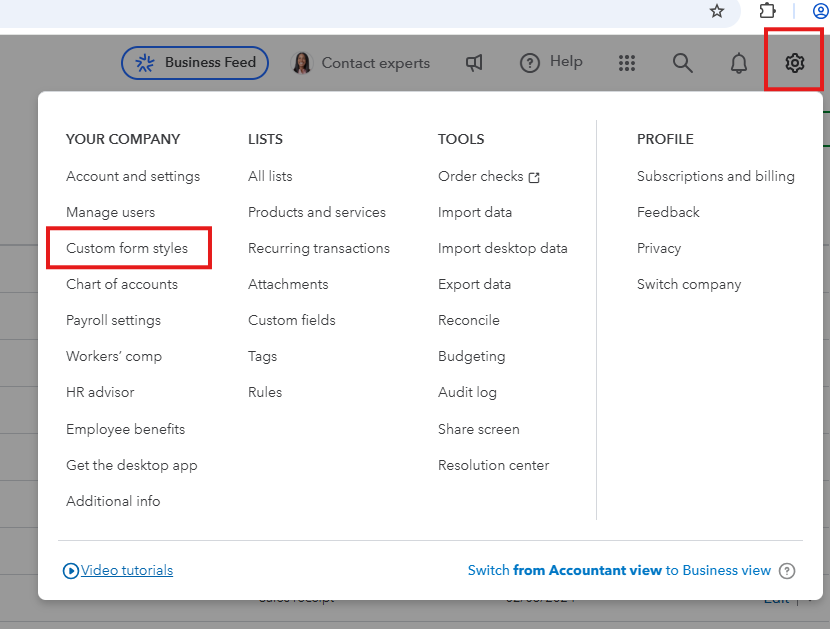This screenshot has width=830, height=629.
Task: Choose Products and services
Action: tap(317, 212)
